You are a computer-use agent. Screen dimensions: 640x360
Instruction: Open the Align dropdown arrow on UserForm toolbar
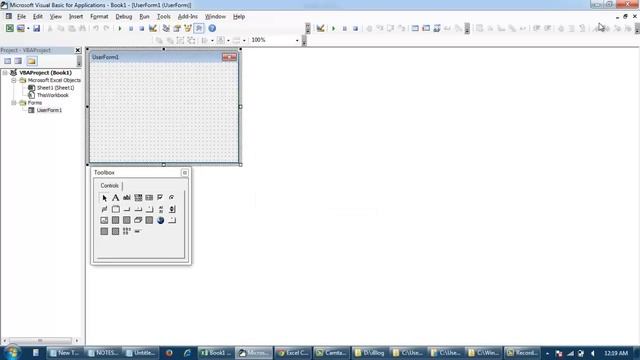coord(212,40)
